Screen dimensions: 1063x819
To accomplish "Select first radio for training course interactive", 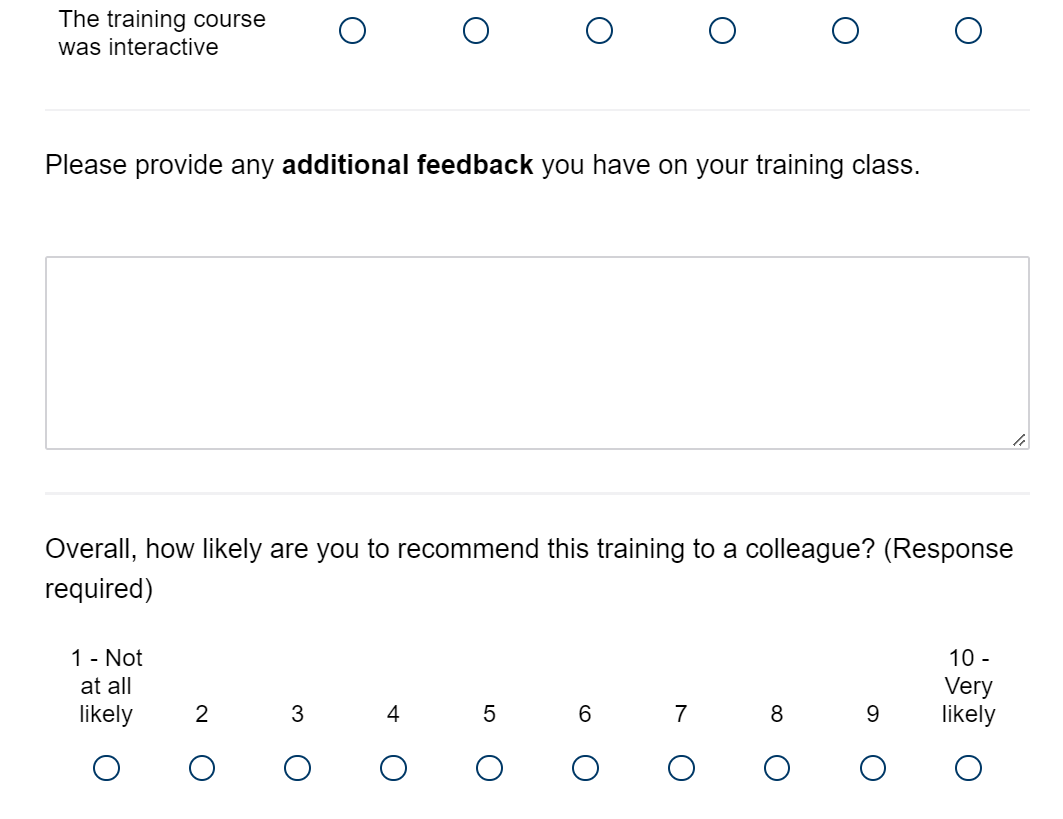I will click(x=352, y=32).
